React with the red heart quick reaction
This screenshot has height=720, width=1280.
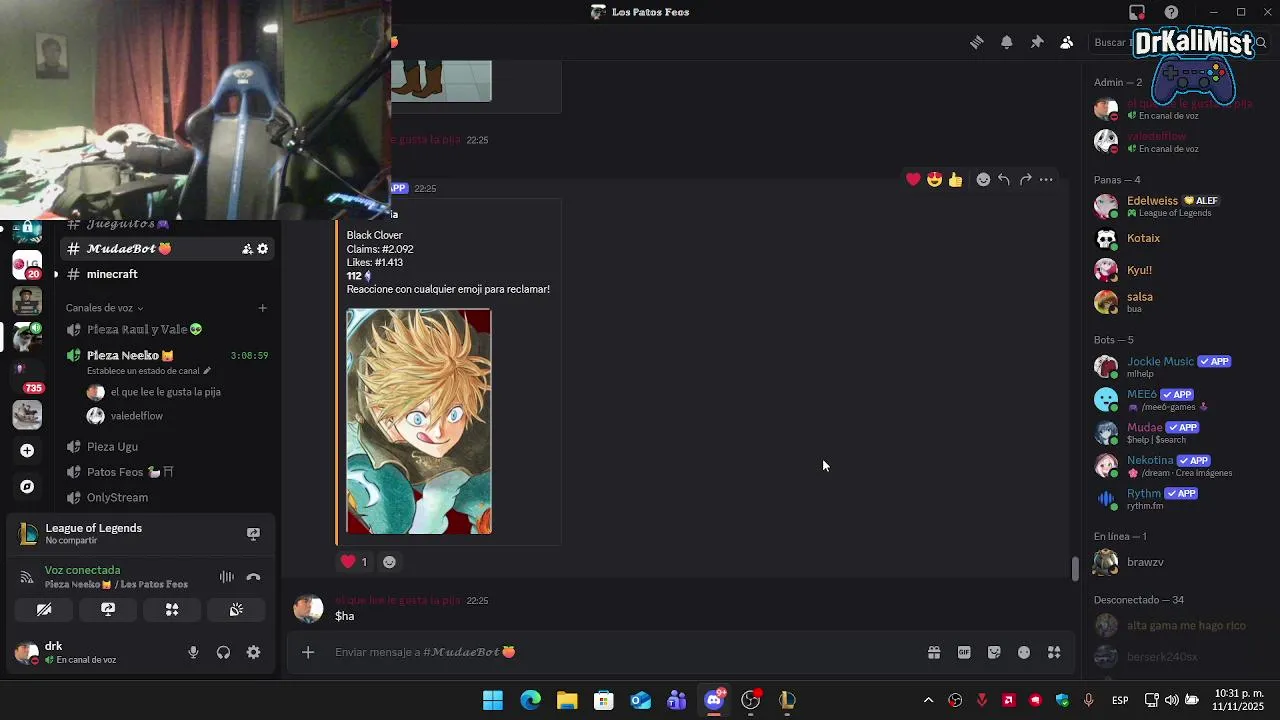(913, 179)
